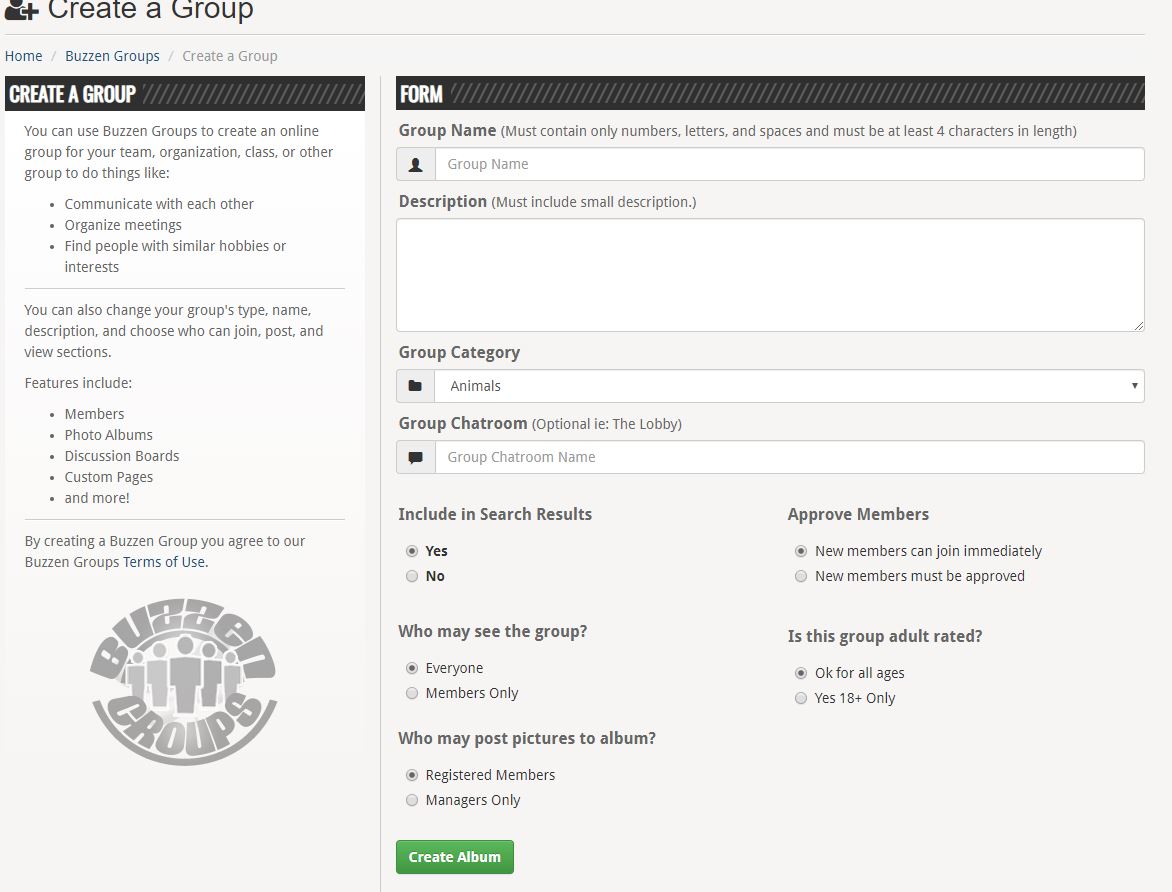Viewport: 1172px width, 892px height.
Task: Choose New members can join immediately
Action: (x=801, y=551)
